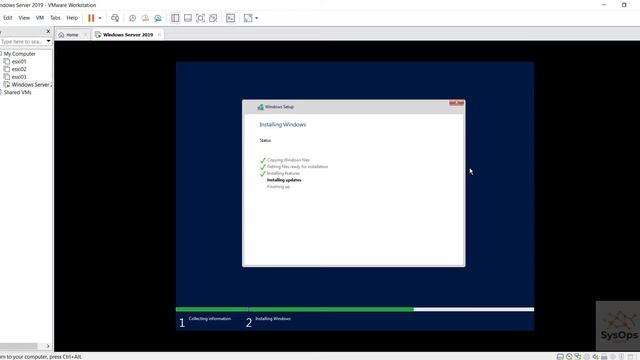This screenshot has width=640, height=360.
Task: Click the CD/DVD drive status icon
Action: (569, 356)
